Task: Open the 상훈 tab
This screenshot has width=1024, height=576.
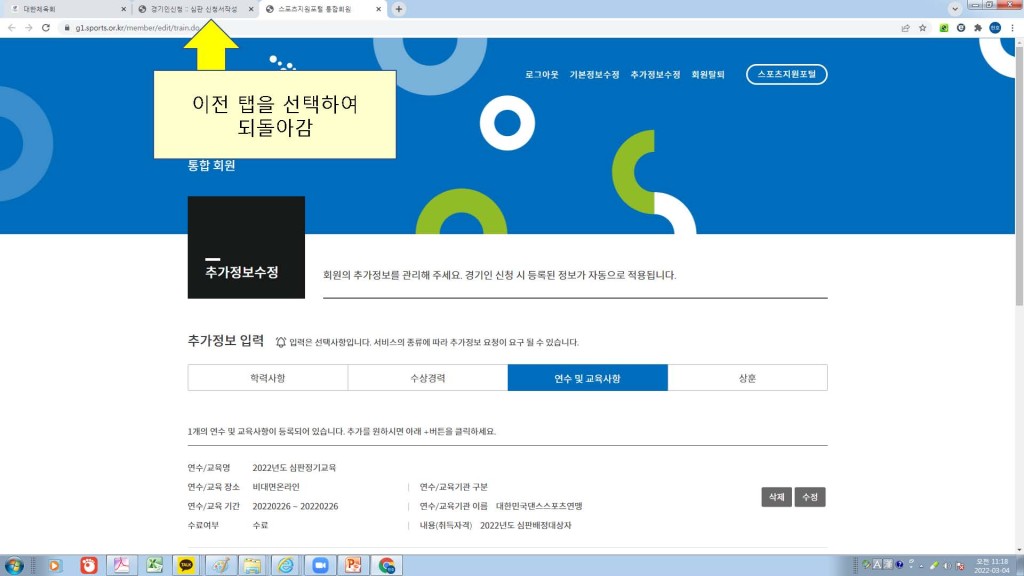Action: 747,378
